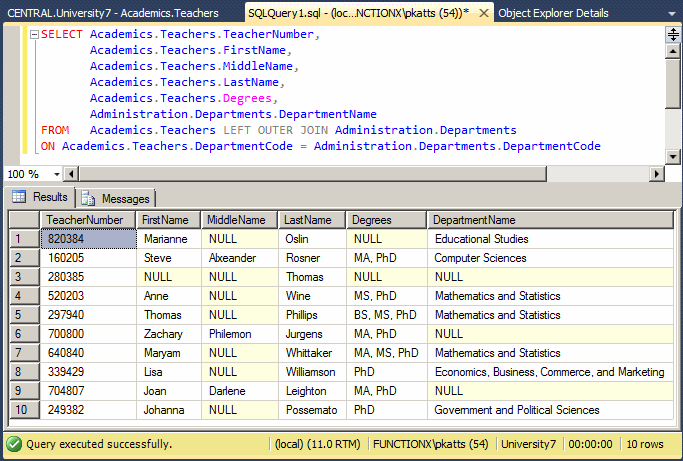Viewport: 683px width, 461px height.
Task: Click status bar login FUNCTIONX\pkatts (54)
Action: click(x=430, y=444)
